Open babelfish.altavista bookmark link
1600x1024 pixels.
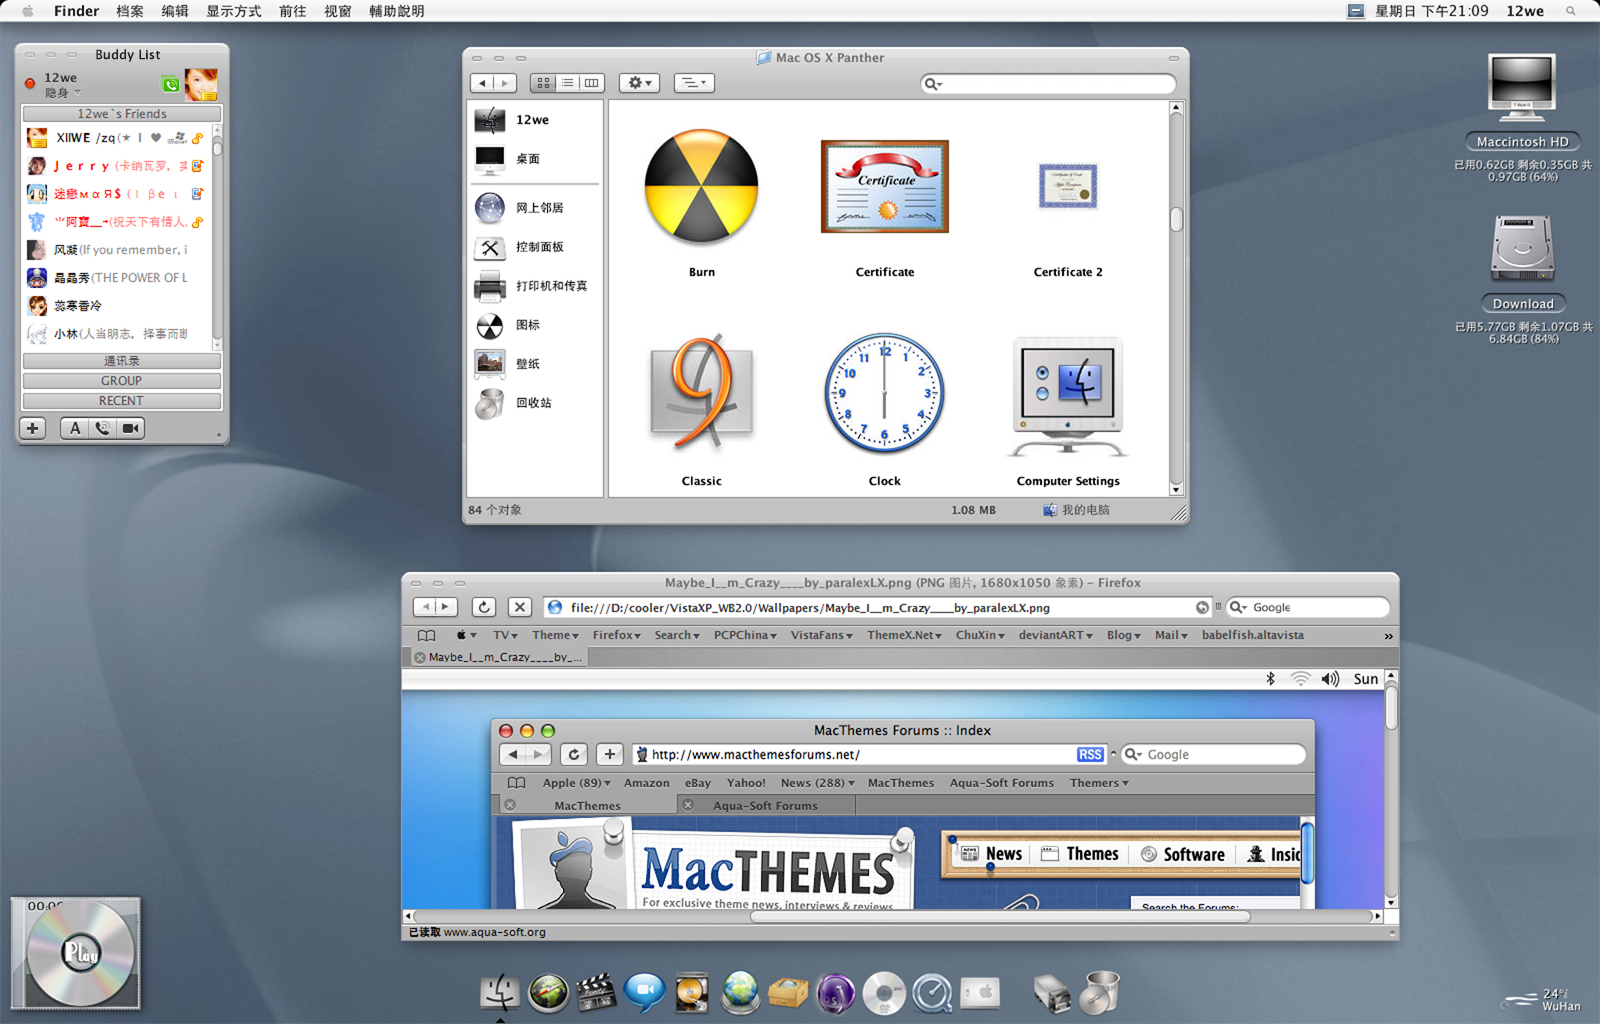(x=1252, y=635)
